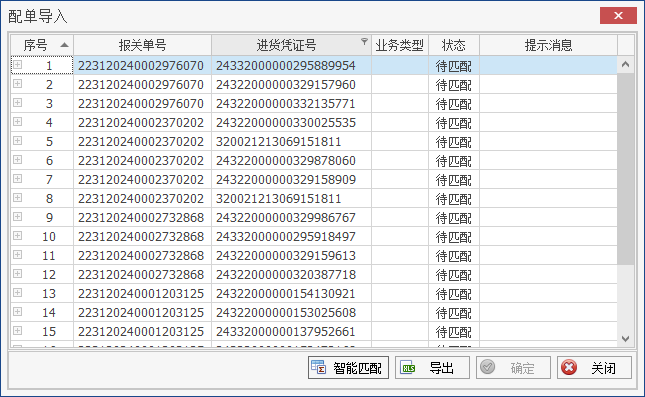Screen dimensions: 645x397
Task: Select voucher cell 24322000000329159613
Action: [291, 255]
